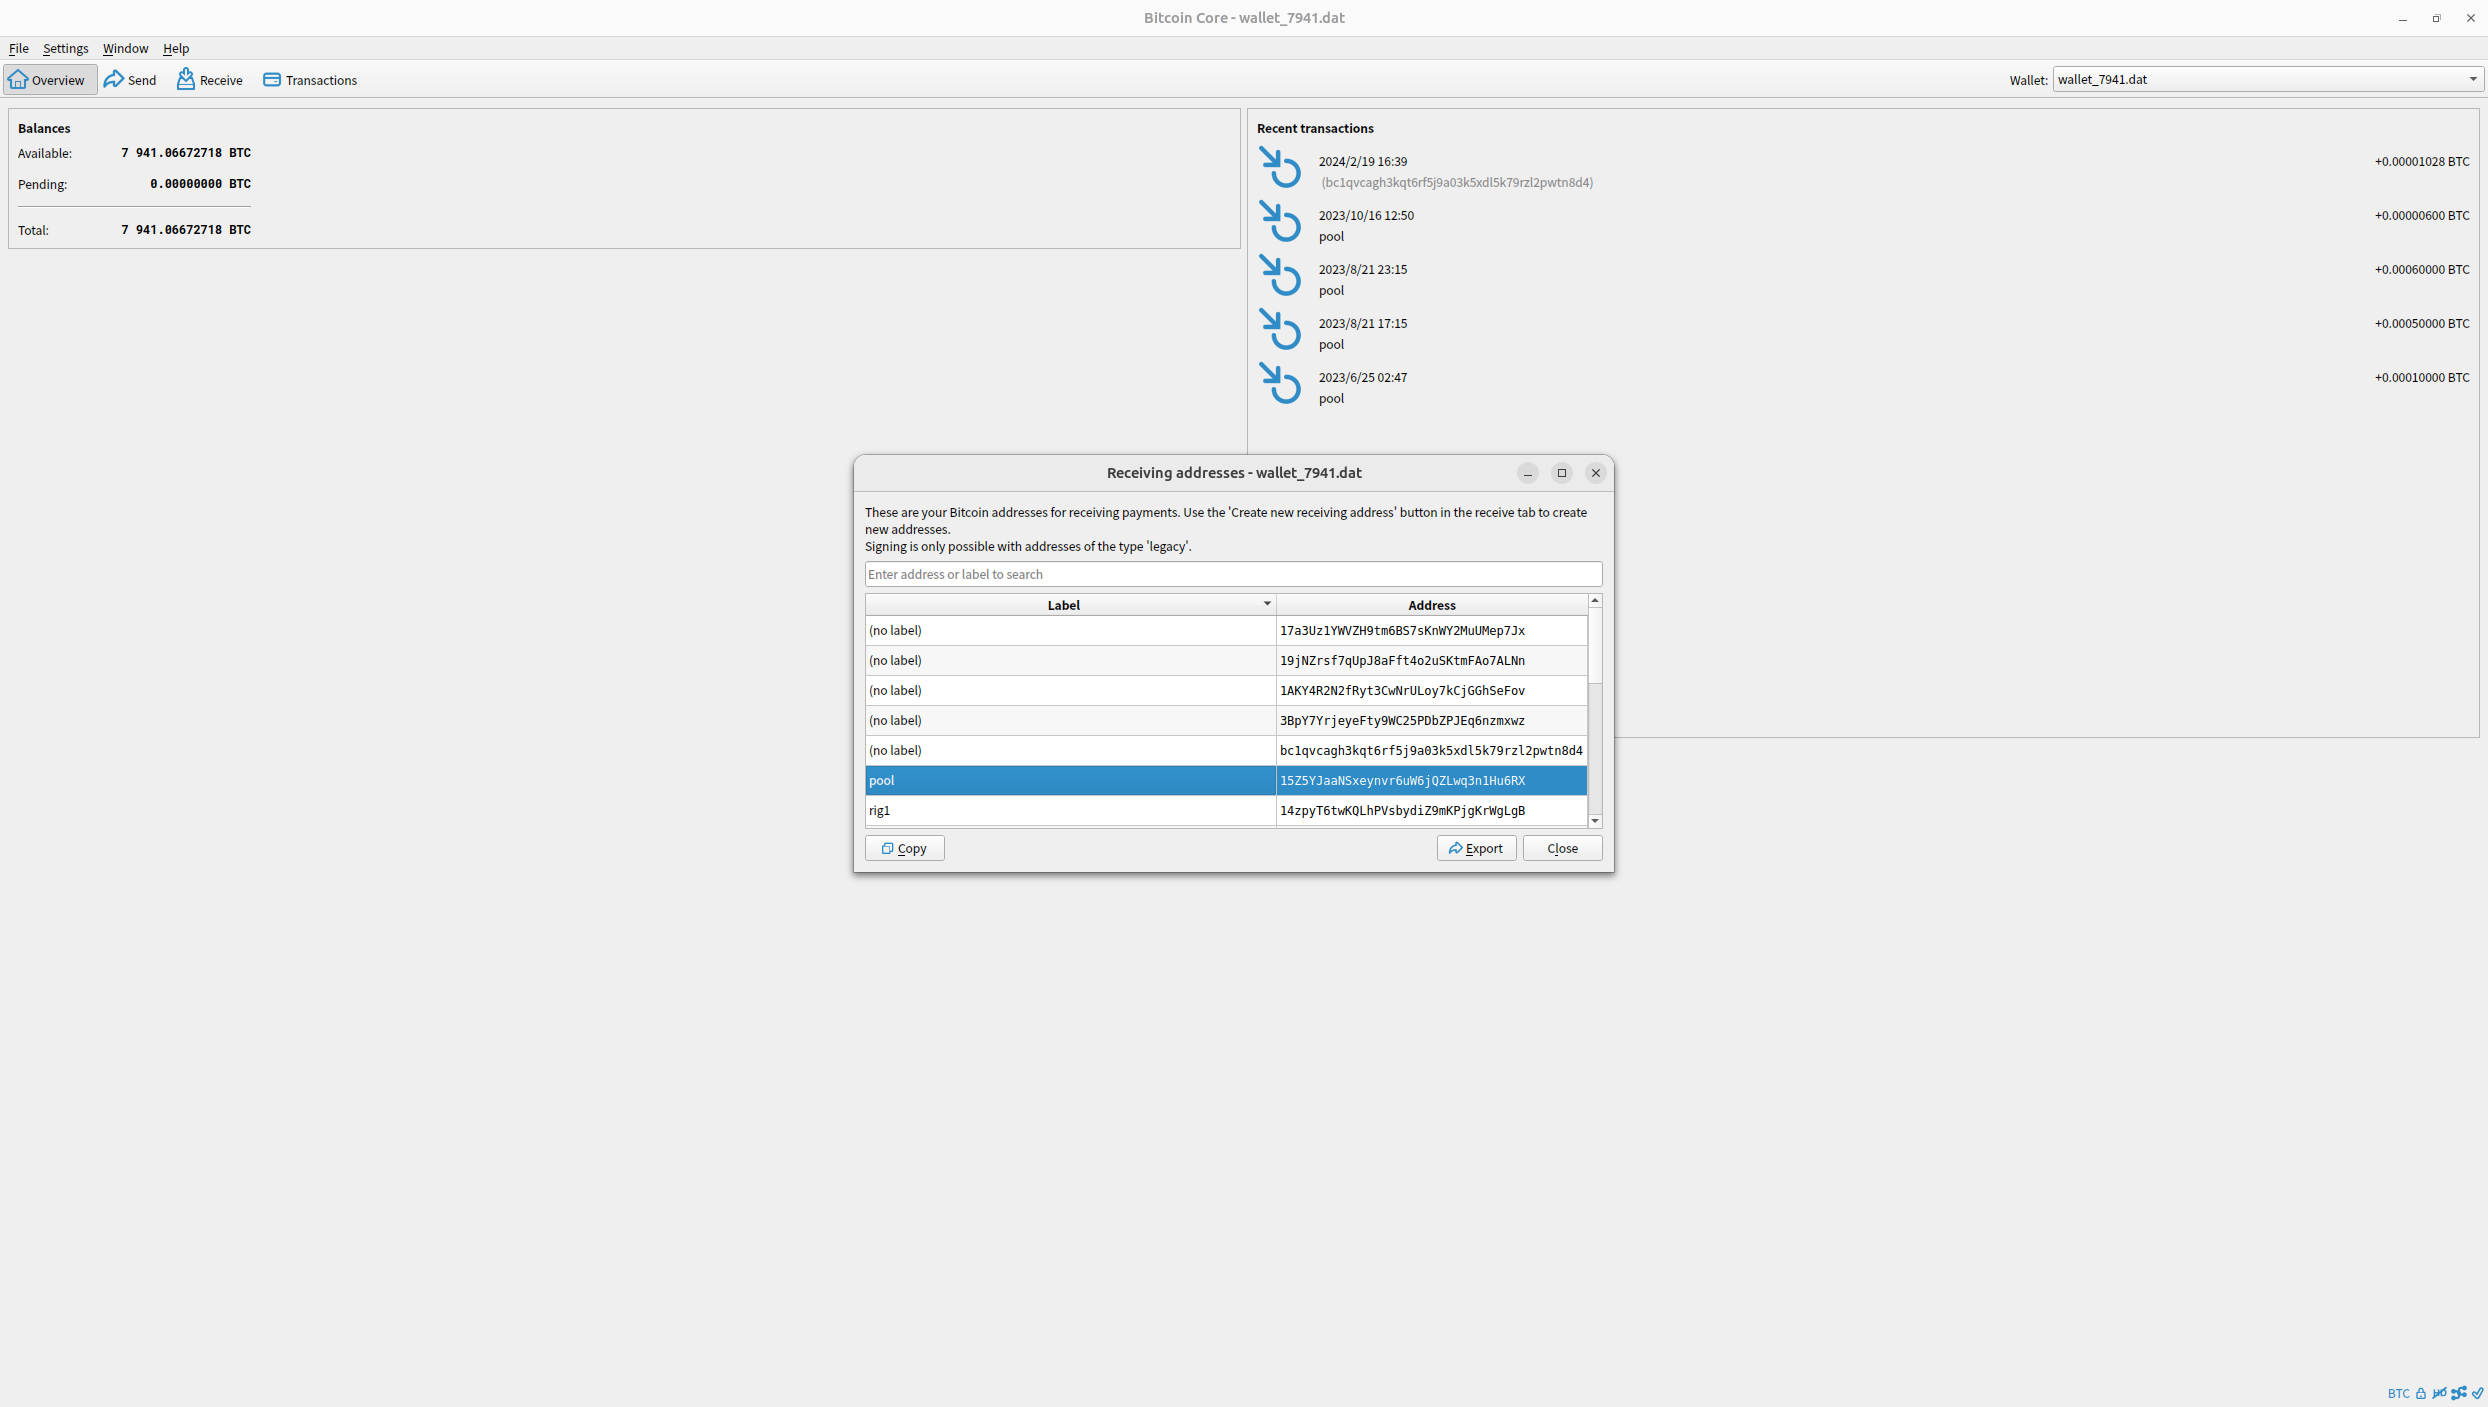
Task: Click address list scrollbar down arrow
Action: [1595, 821]
